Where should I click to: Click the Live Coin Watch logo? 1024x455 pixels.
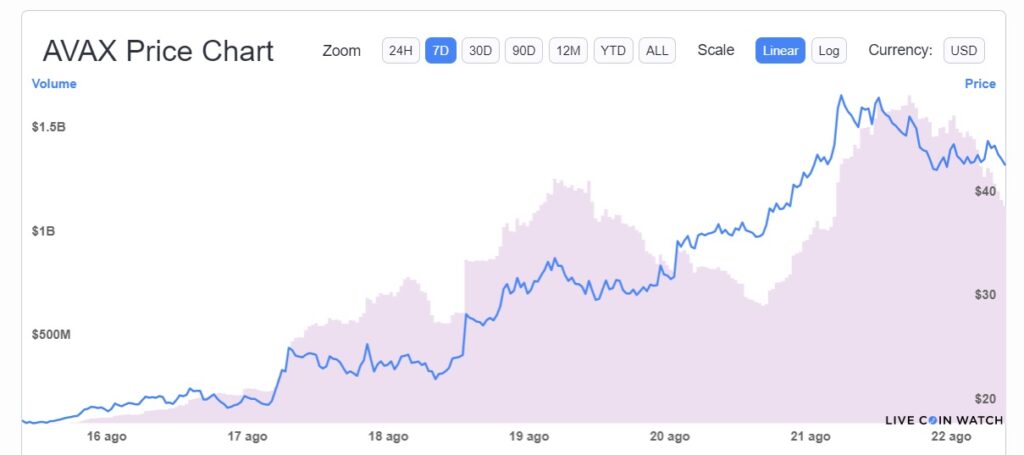pos(943,420)
